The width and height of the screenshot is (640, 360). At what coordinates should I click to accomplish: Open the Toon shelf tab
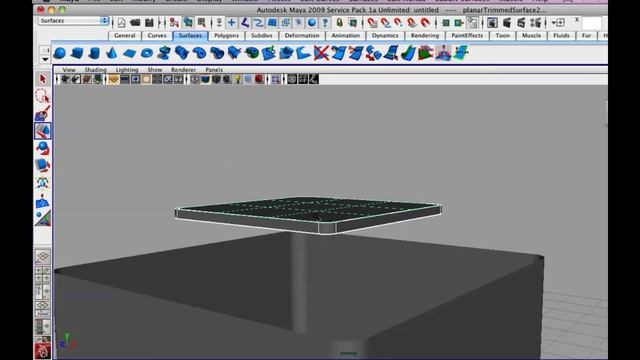502,36
